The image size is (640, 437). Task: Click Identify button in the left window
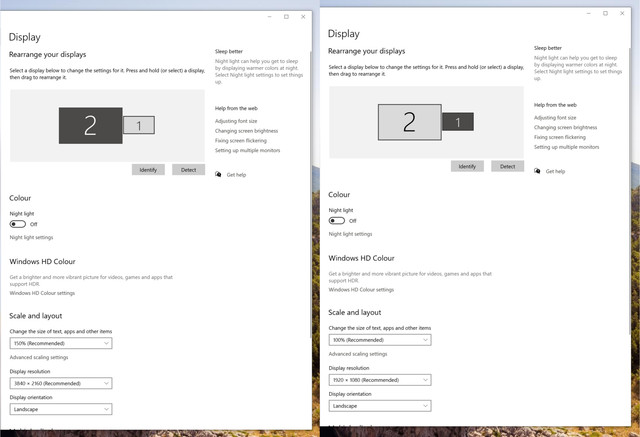coord(148,170)
